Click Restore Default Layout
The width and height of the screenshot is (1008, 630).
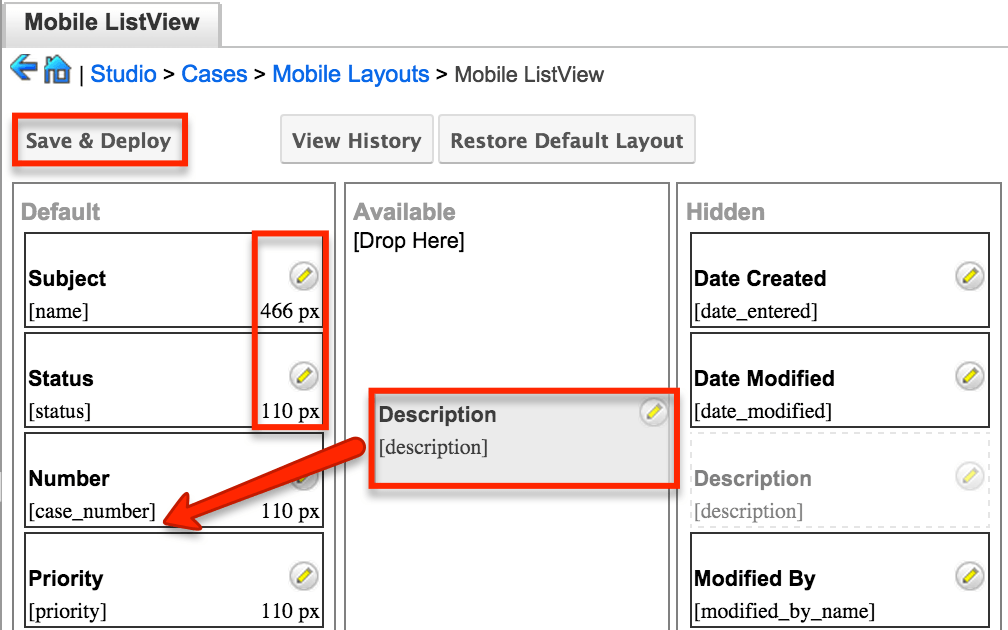(x=566, y=140)
